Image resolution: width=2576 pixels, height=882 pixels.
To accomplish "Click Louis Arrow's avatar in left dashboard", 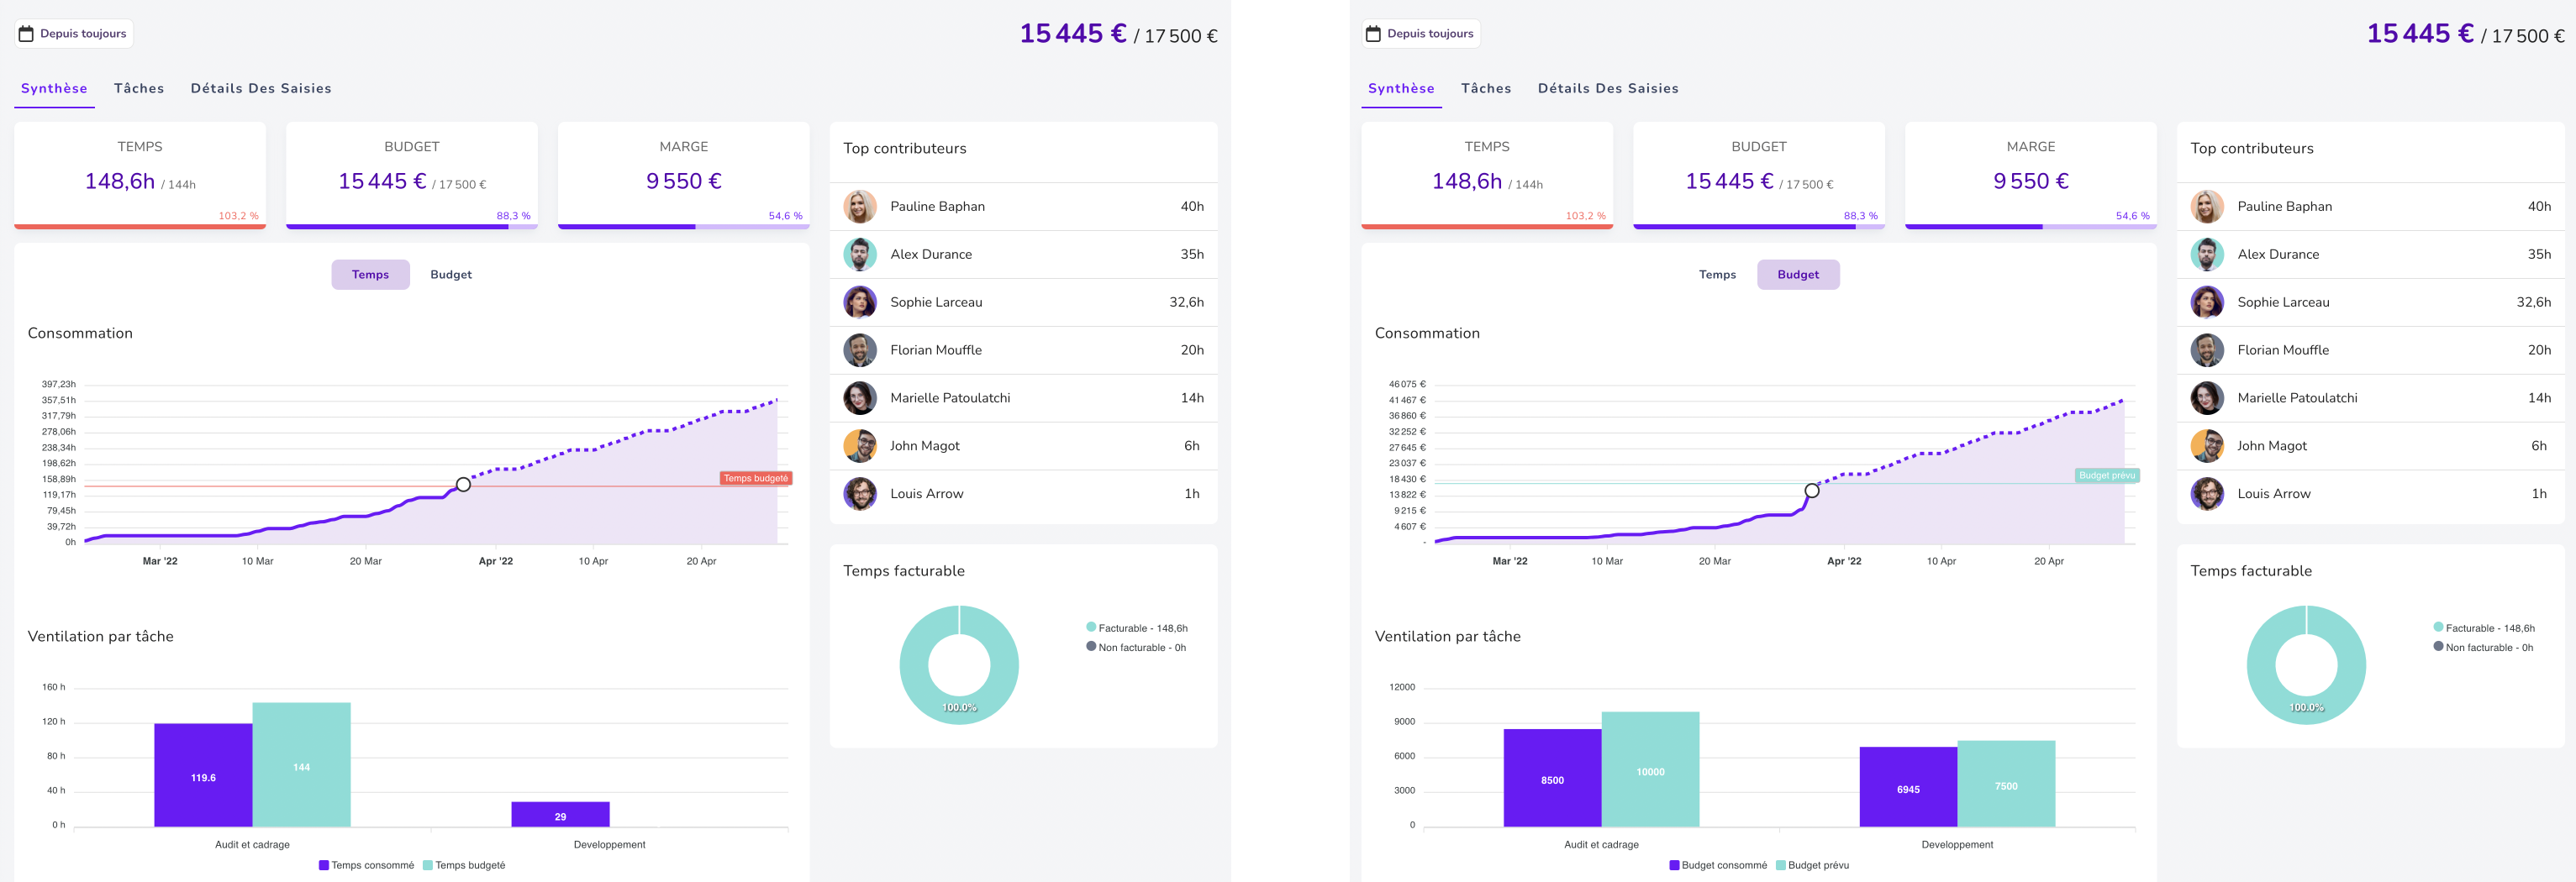I will coord(860,494).
